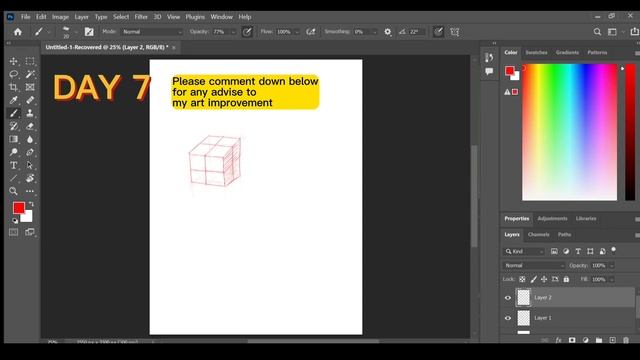The image size is (640, 360).
Task: Expand the Smoothing dropdown arrow
Action: 374,32
